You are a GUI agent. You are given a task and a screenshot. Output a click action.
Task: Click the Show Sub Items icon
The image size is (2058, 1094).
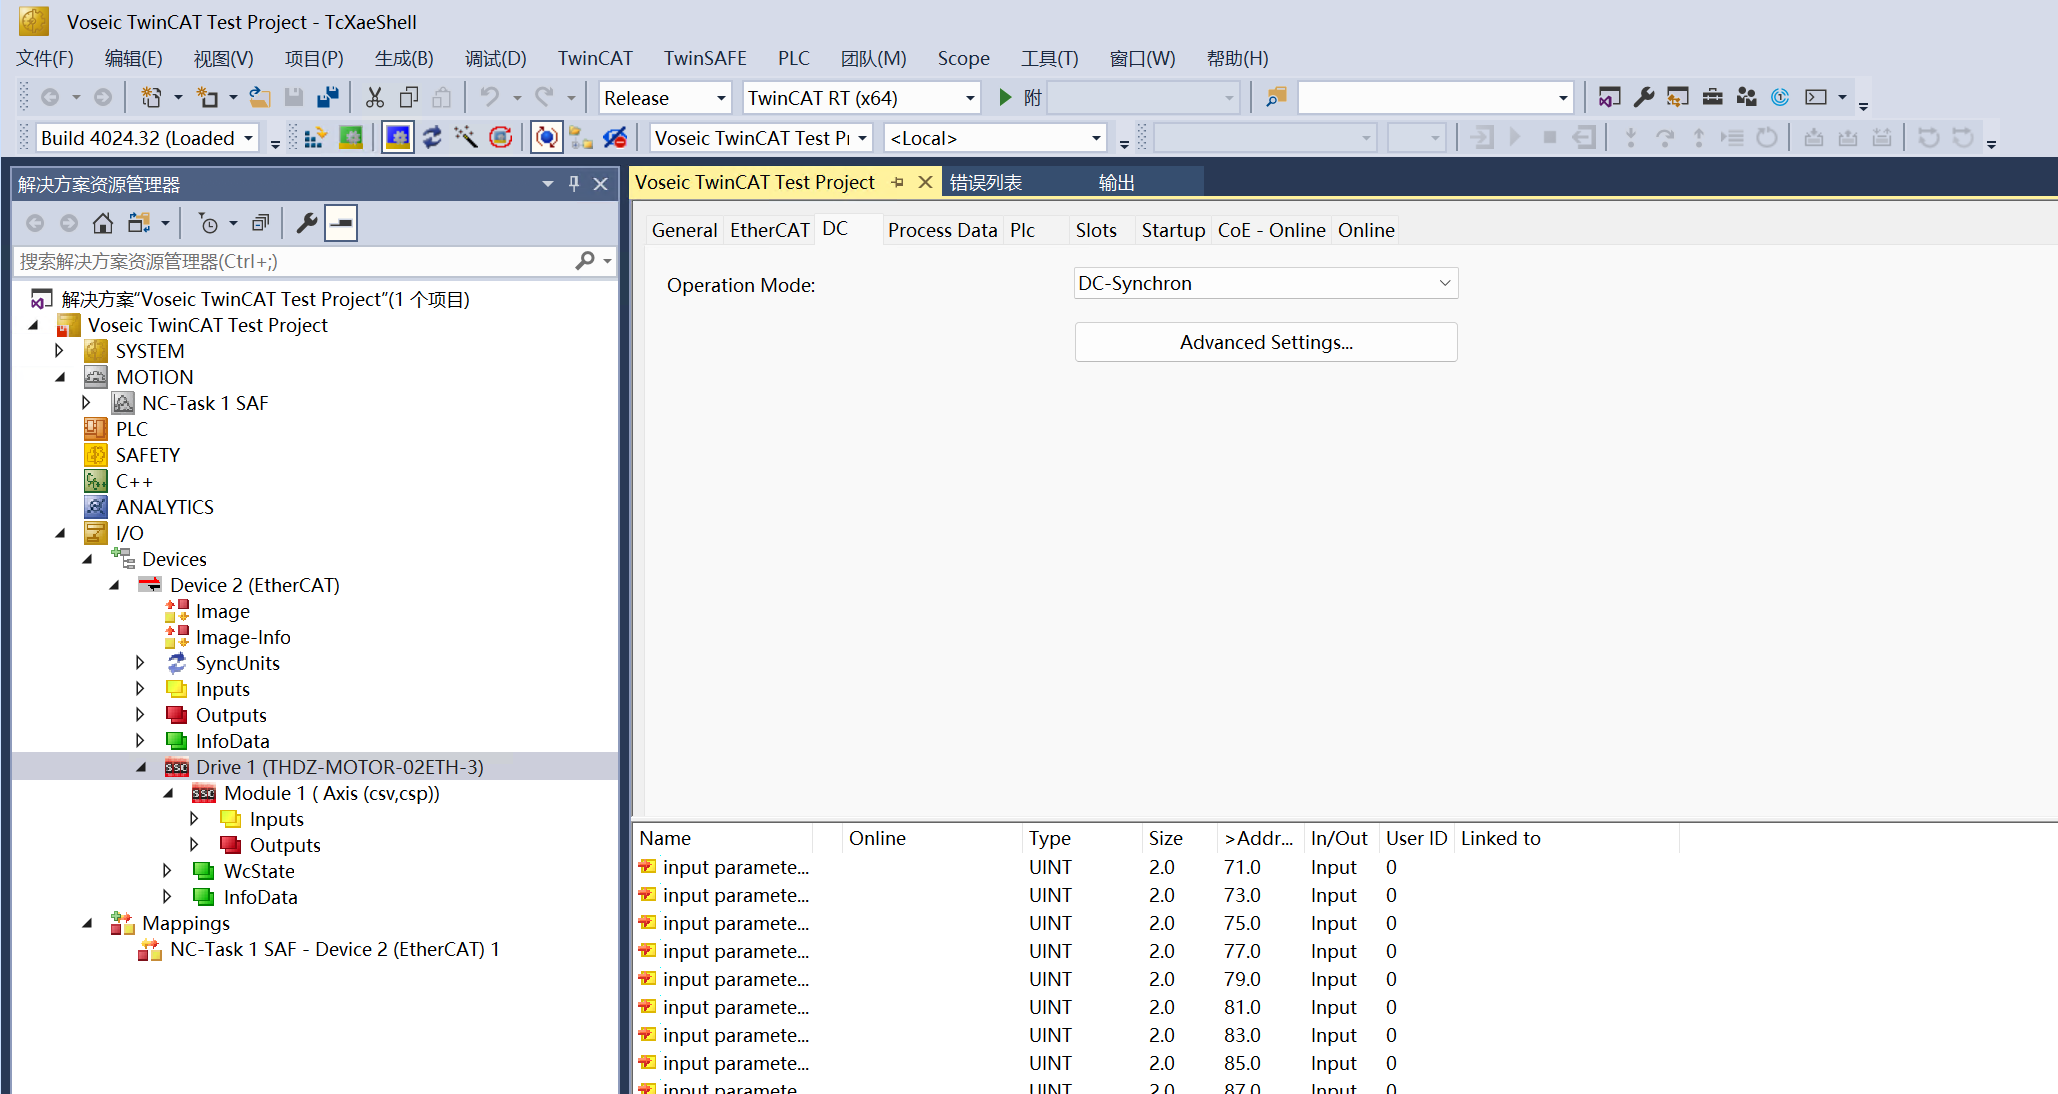point(581,138)
